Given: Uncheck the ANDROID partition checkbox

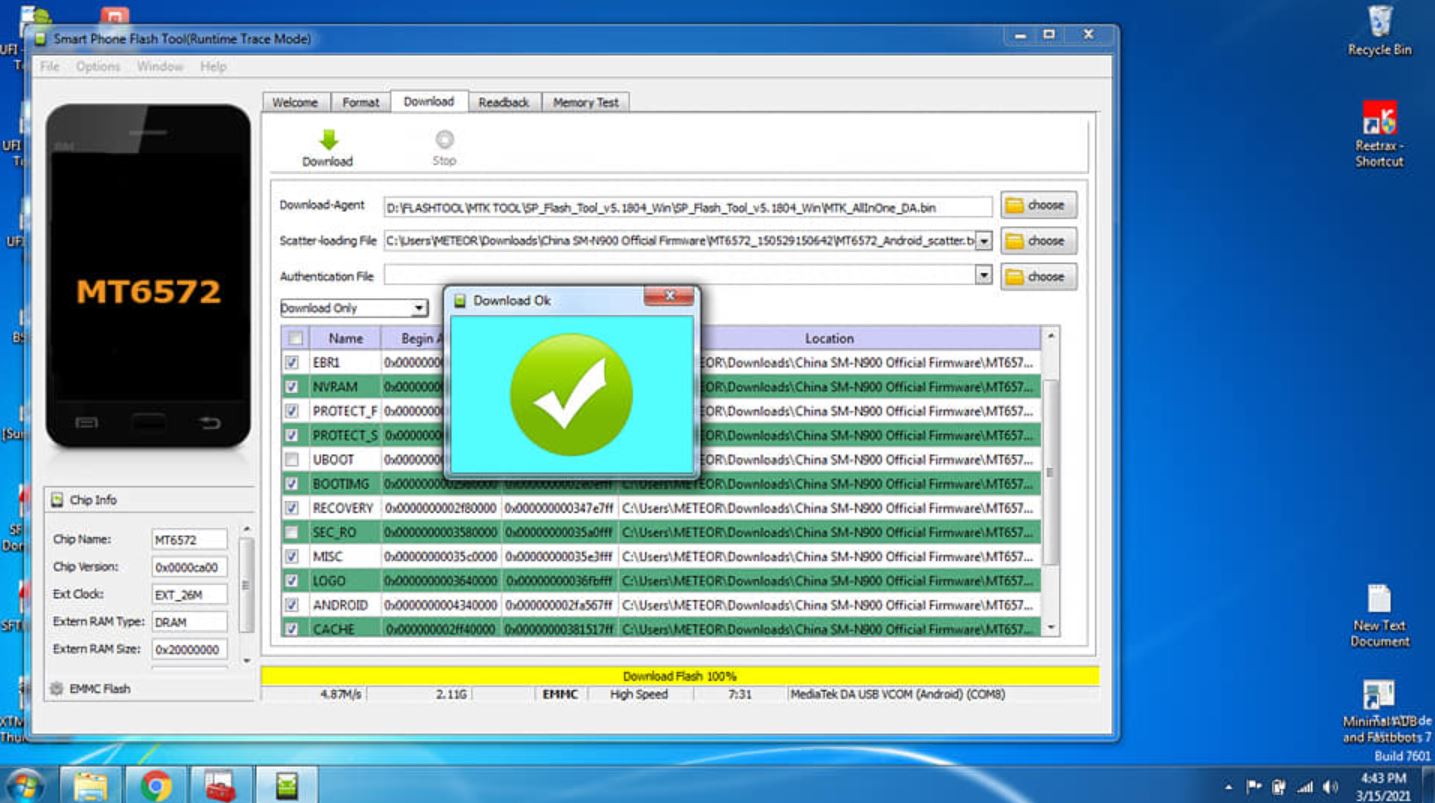Looking at the screenshot, I should (x=292, y=605).
